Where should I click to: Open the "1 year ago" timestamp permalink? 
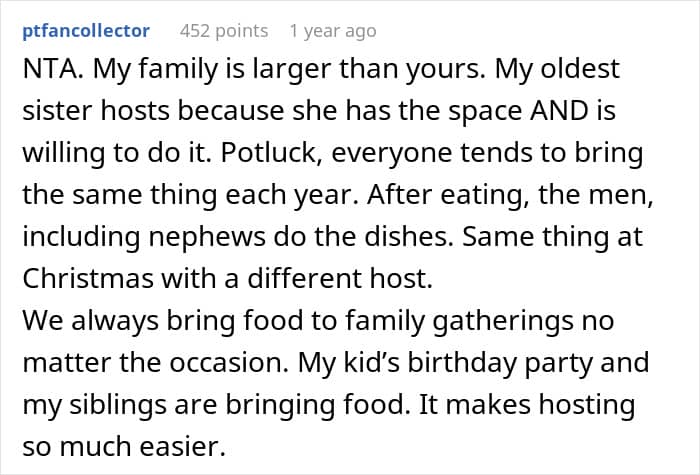point(332,31)
